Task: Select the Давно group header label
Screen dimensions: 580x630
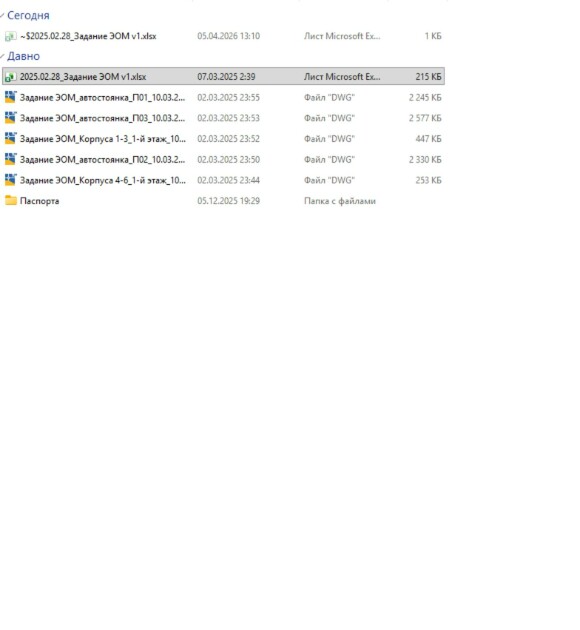Action: pyautogui.click(x=24, y=56)
